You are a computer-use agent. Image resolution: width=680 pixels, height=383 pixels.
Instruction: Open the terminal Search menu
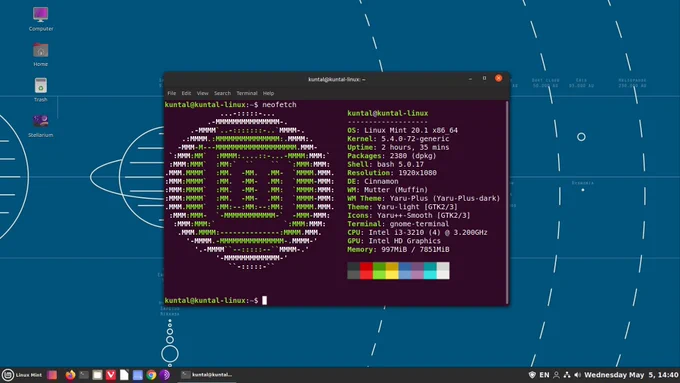(222, 93)
